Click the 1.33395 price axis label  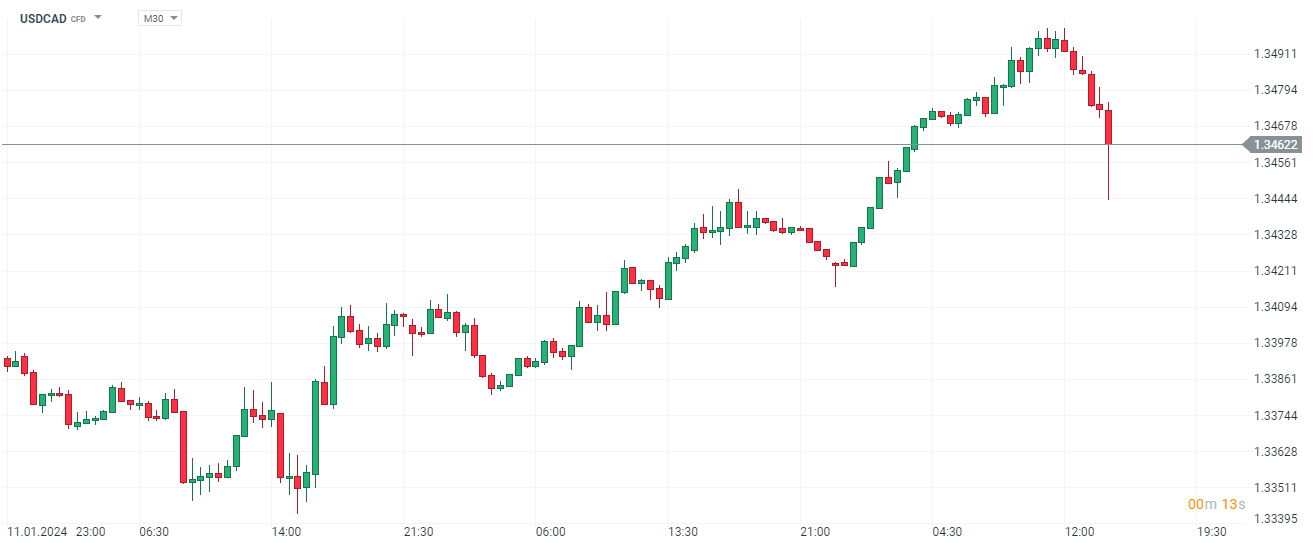coord(1274,518)
